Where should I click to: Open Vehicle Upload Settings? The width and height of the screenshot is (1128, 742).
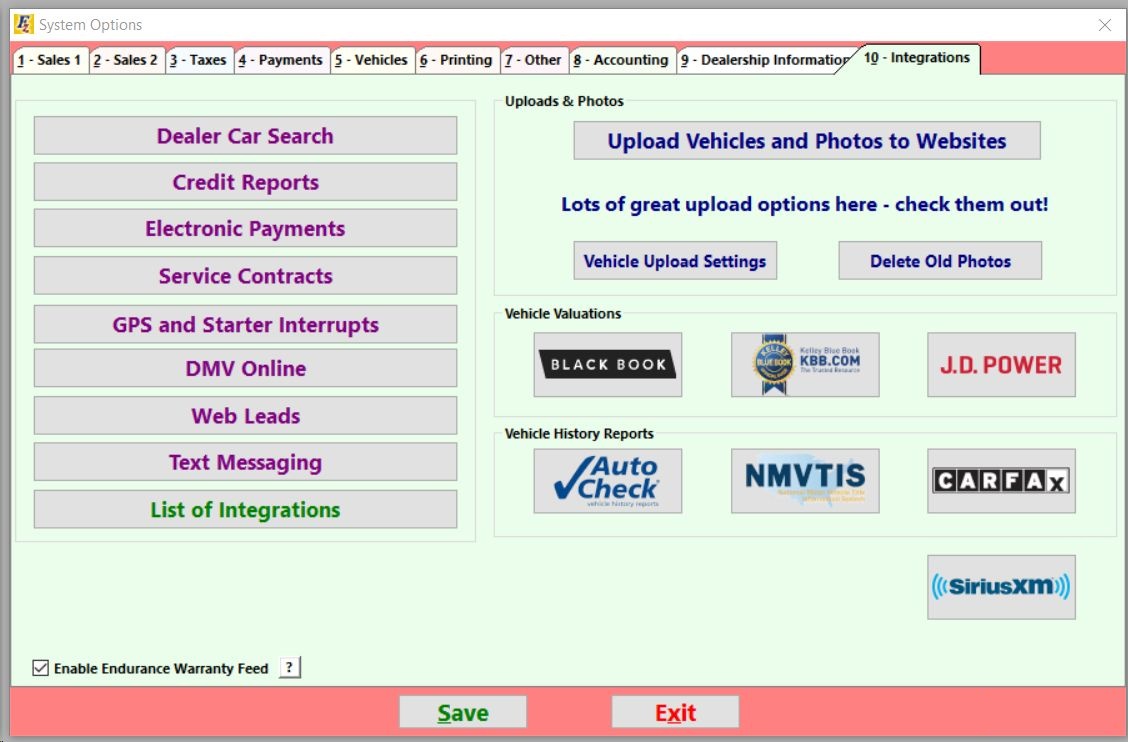tap(675, 261)
